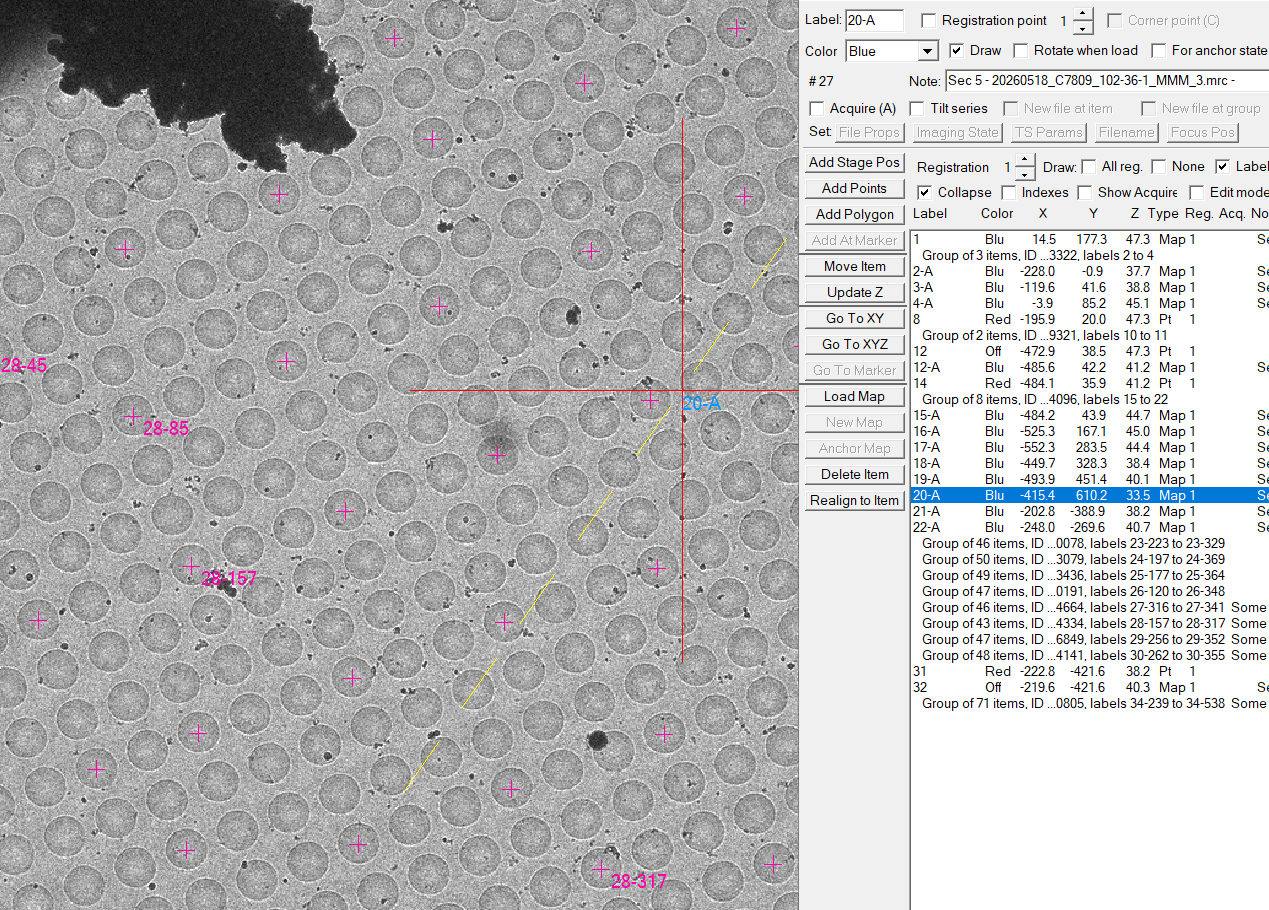Select the 19-A map row
Viewport: 1269px width, 910px height.
coord(1090,479)
